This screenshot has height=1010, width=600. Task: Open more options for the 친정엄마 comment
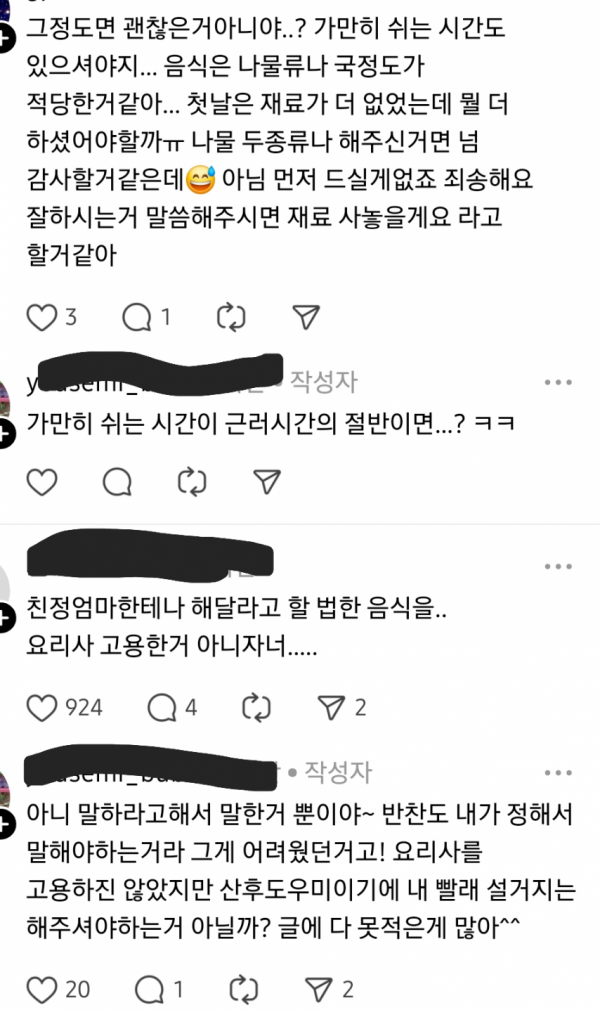[557, 567]
